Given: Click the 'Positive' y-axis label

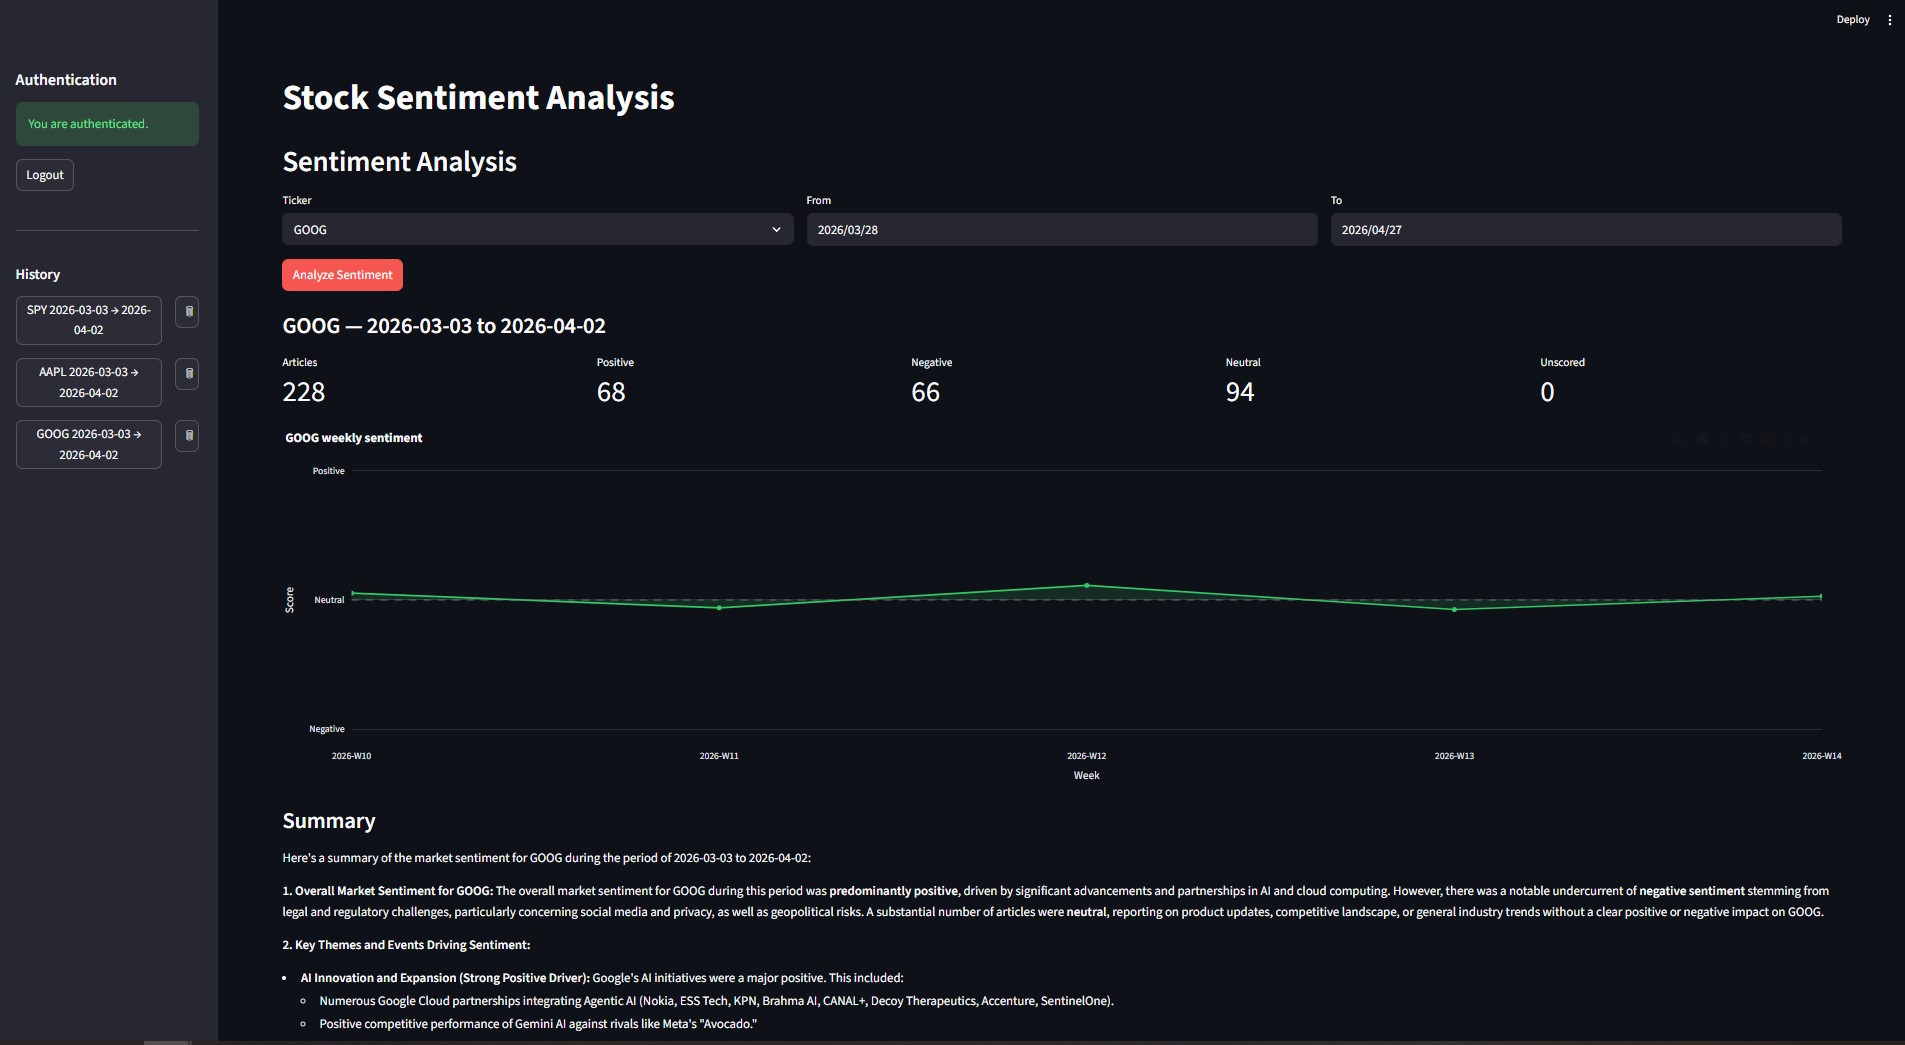Looking at the screenshot, I should click(328, 471).
